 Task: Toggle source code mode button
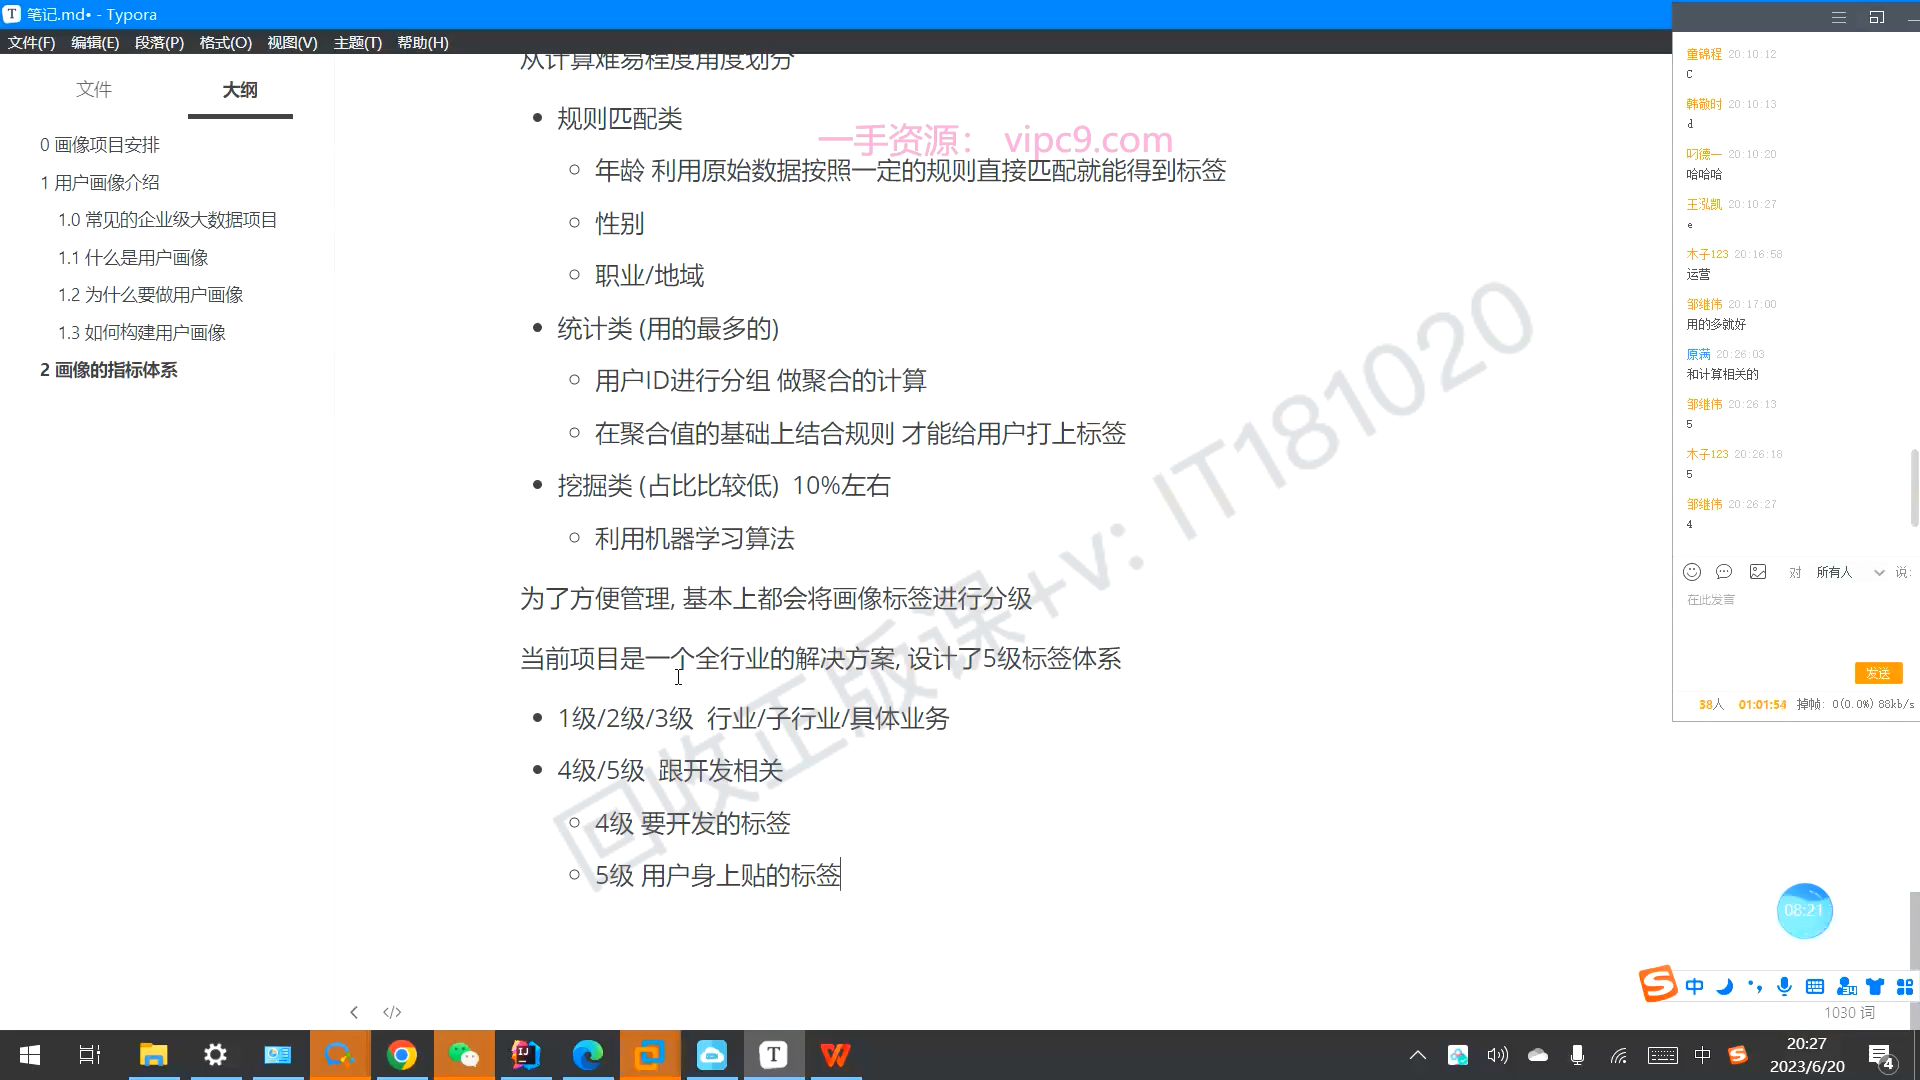coord(392,1012)
